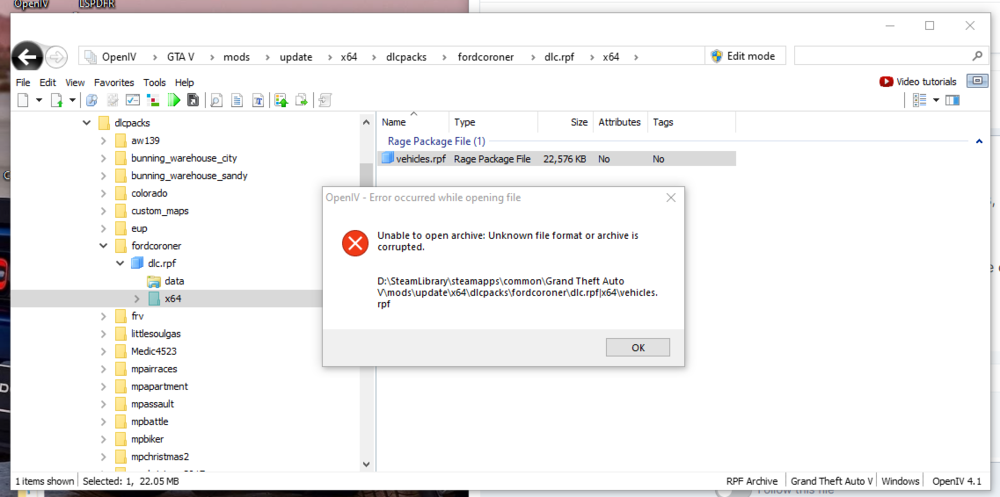Click the vehicles.rpf file icon

coord(388,158)
